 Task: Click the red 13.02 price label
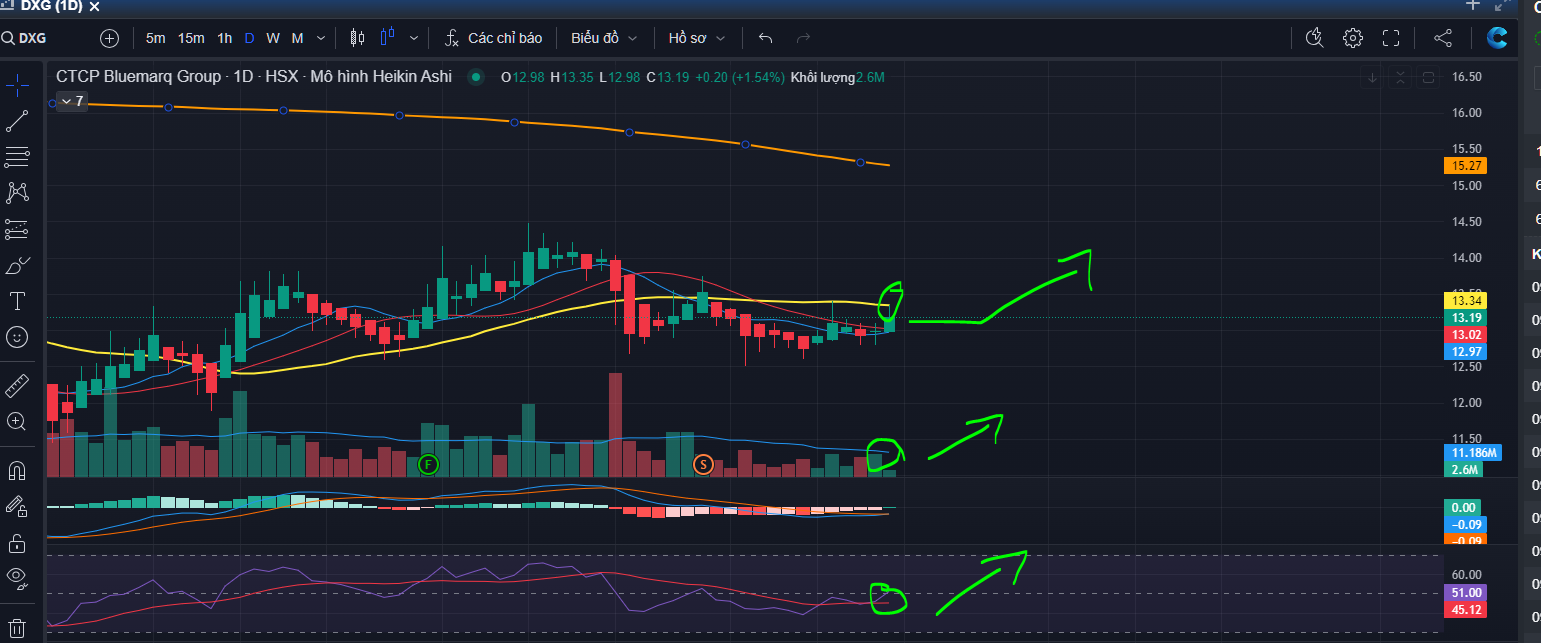1466,334
